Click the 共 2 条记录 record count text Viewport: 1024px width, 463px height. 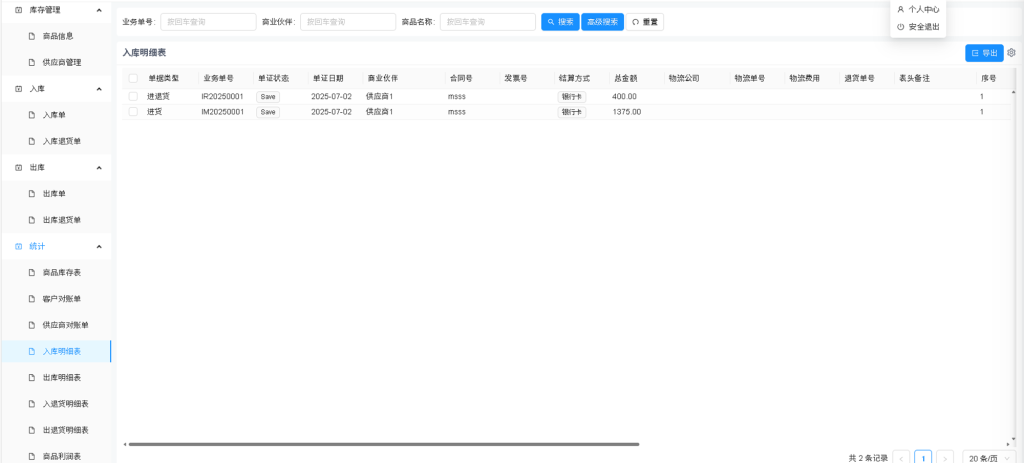point(868,458)
